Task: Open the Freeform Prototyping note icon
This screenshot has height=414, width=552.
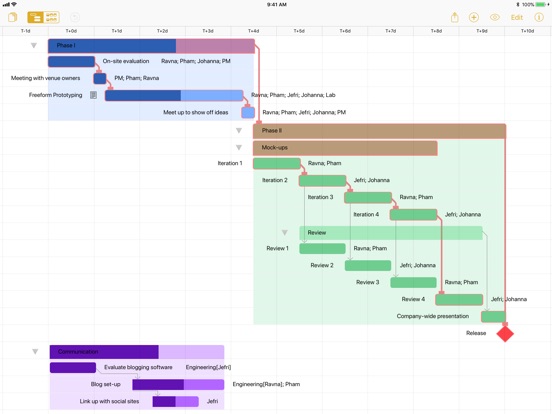Action: (93, 95)
